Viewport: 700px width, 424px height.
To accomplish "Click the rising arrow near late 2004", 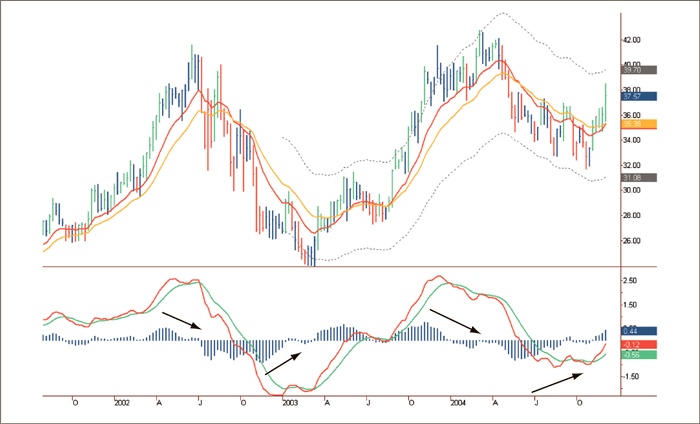I will click(557, 382).
